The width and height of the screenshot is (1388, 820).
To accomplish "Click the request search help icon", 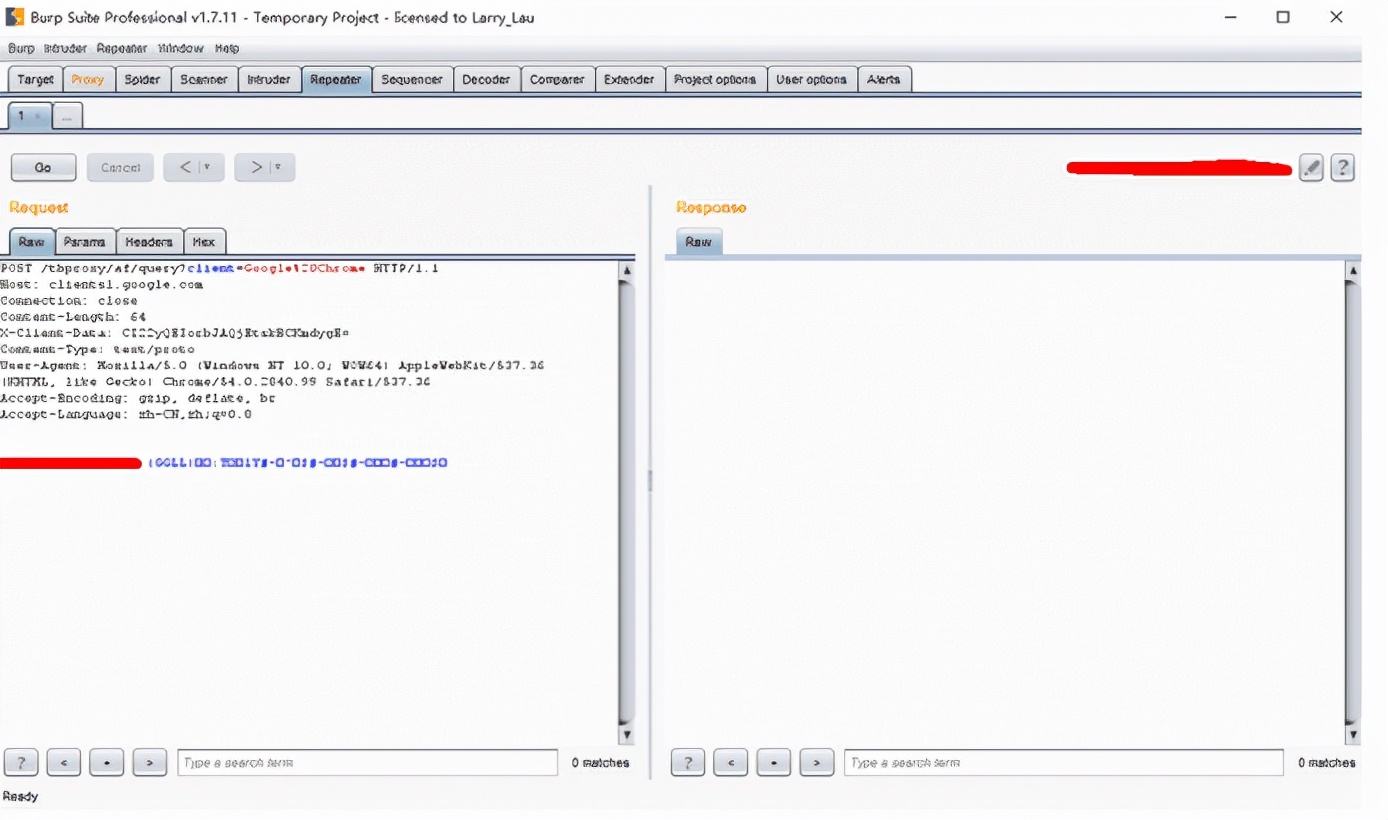I will [x=21, y=763].
